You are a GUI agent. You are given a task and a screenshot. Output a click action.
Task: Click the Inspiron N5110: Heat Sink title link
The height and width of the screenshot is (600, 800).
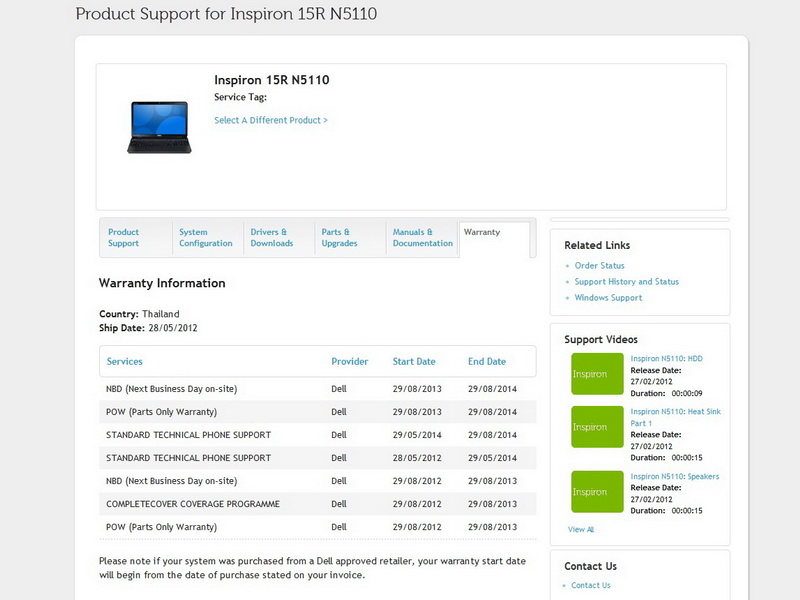coord(676,417)
